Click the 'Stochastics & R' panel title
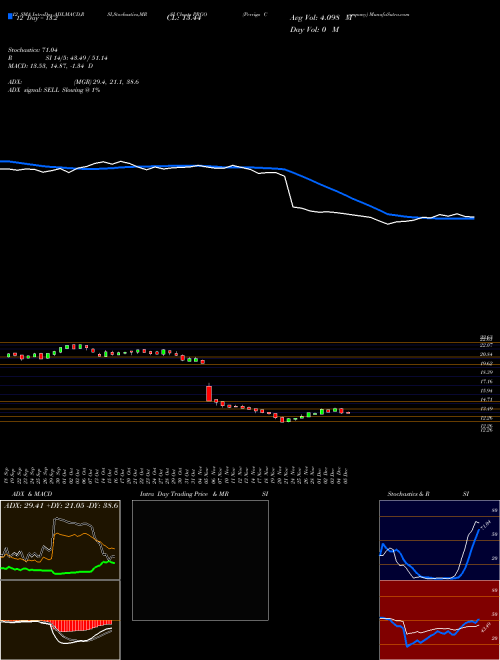Image resolution: width=500 pixels, height=660 pixels. [408, 494]
